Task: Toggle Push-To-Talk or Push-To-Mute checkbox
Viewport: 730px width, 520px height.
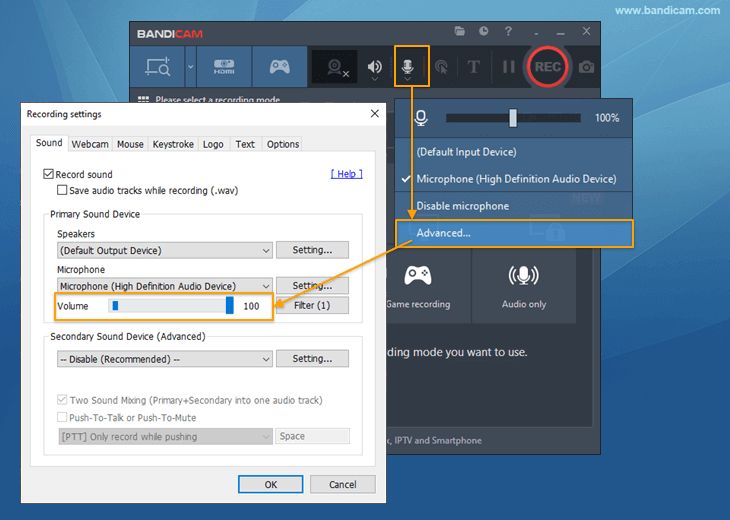Action: click(x=62, y=417)
